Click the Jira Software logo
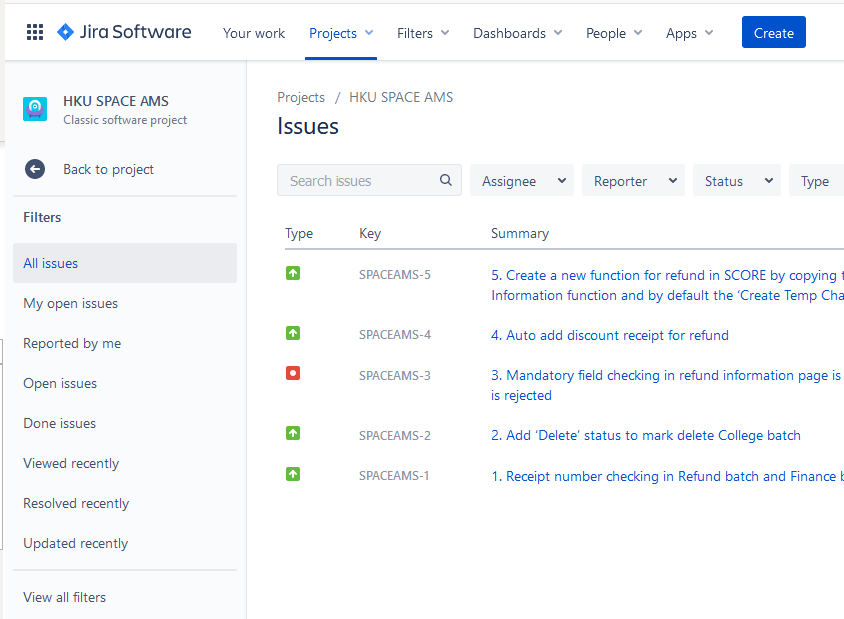 (124, 32)
